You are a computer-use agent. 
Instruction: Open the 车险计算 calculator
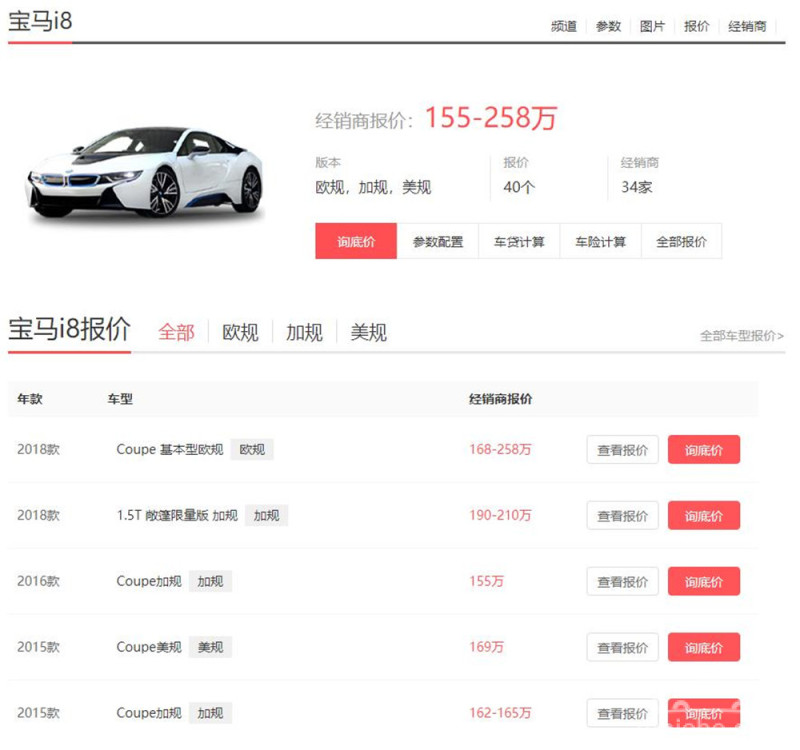coord(600,241)
